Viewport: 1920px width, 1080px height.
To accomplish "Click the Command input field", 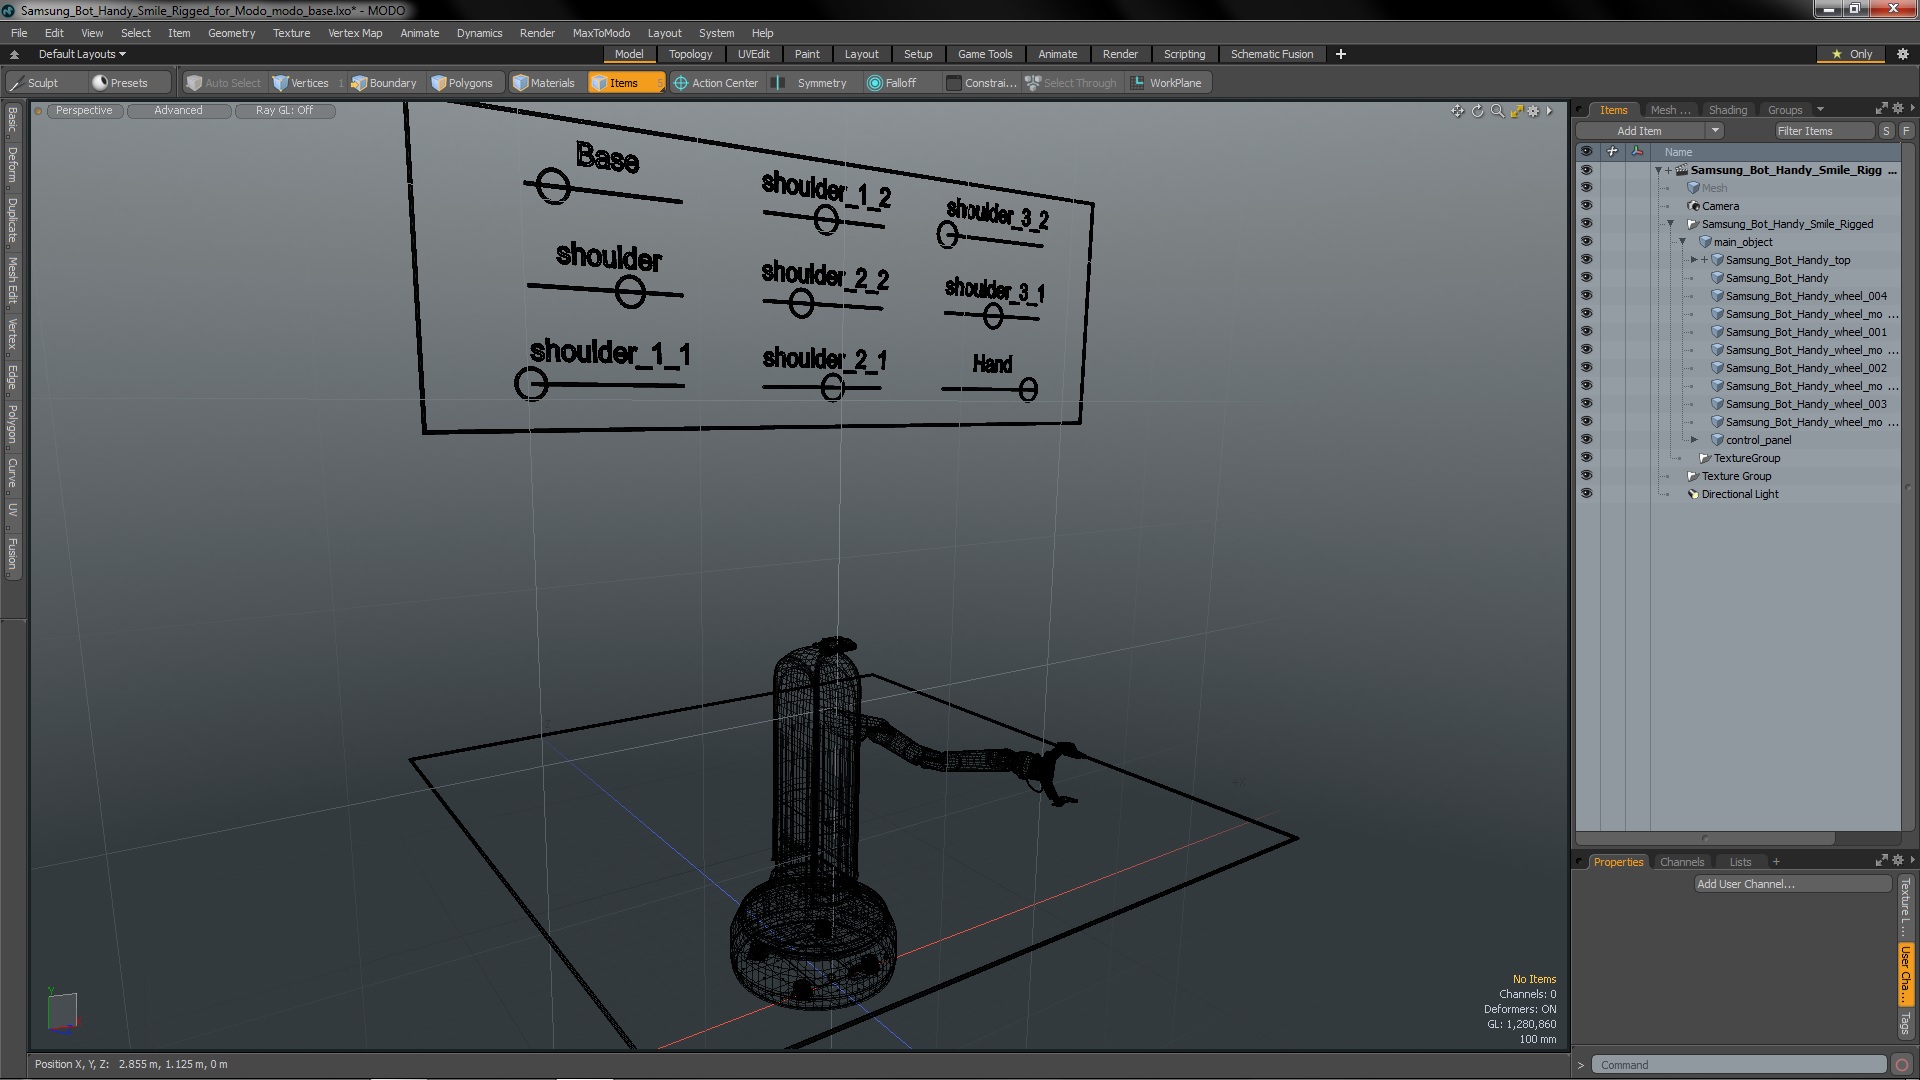I will click(1738, 1065).
